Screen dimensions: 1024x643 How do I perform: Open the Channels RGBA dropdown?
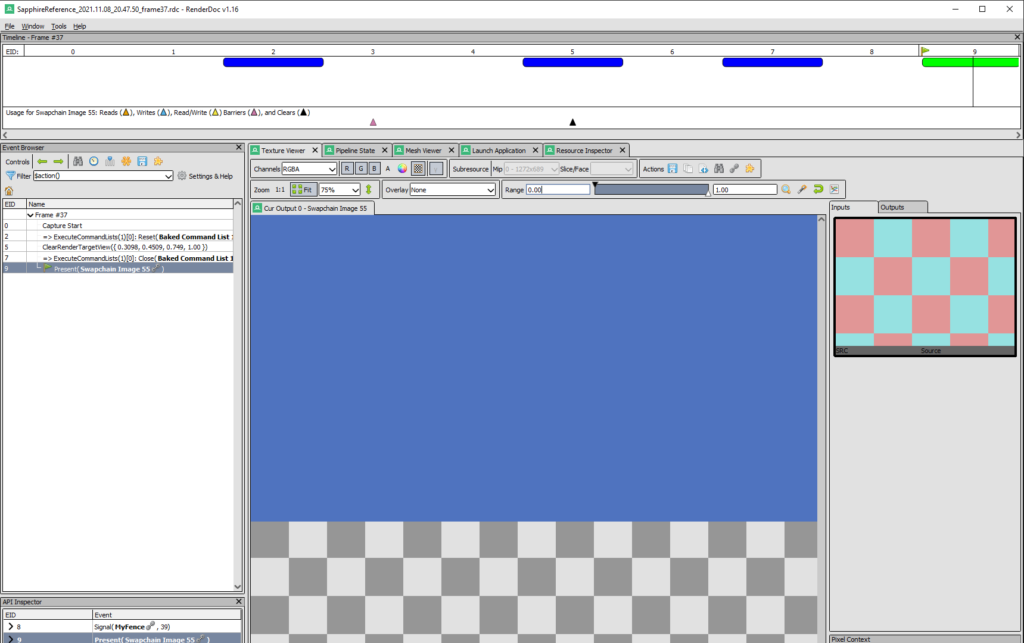[x=309, y=169]
